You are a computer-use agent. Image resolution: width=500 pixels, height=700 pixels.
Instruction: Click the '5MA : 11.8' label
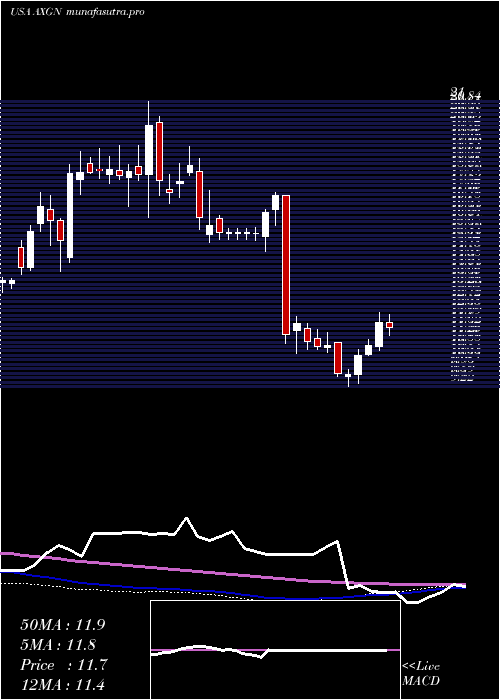point(58,645)
